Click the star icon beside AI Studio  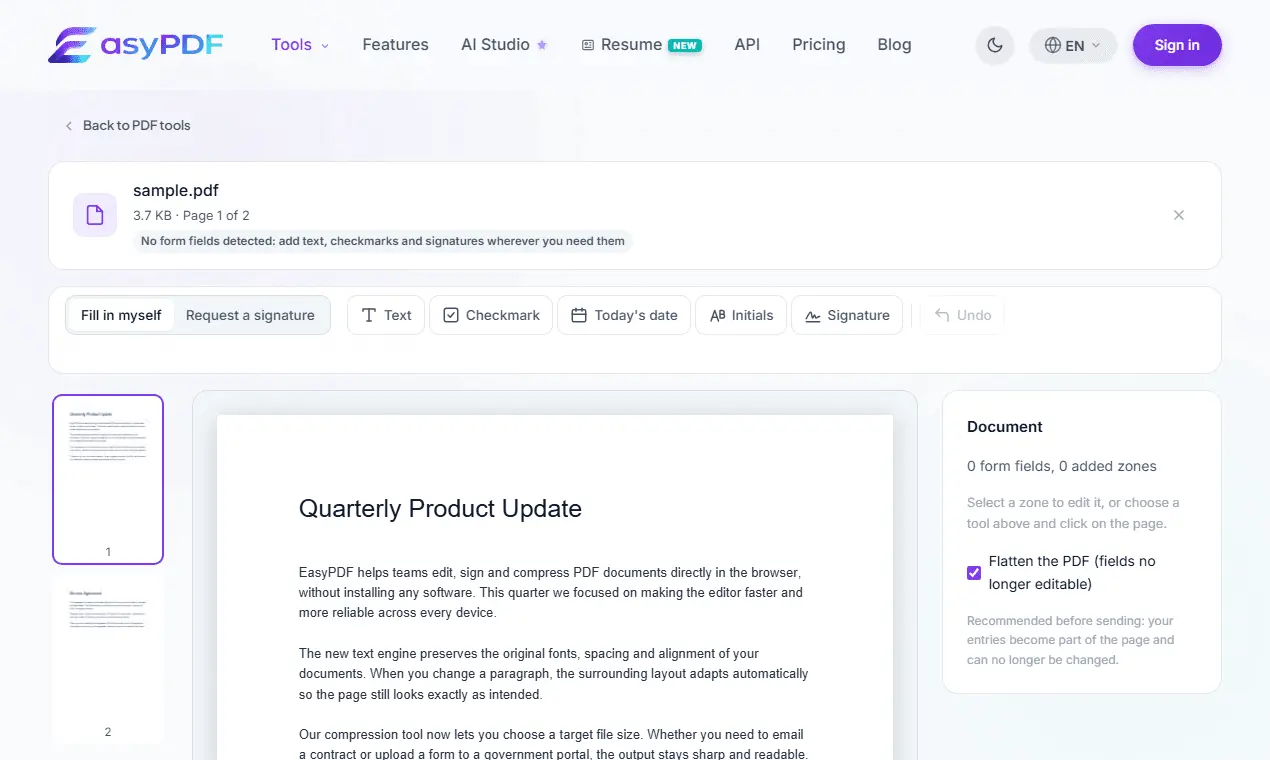pyautogui.click(x=542, y=45)
